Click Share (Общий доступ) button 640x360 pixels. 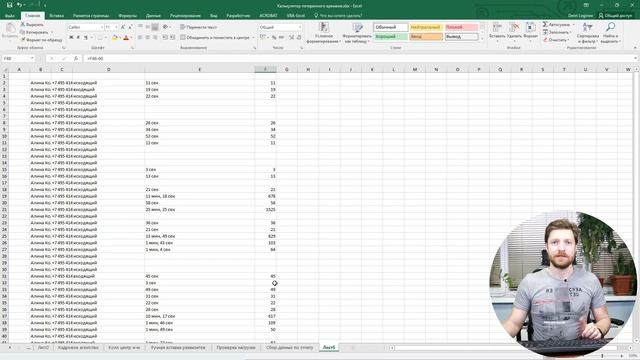coord(615,16)
